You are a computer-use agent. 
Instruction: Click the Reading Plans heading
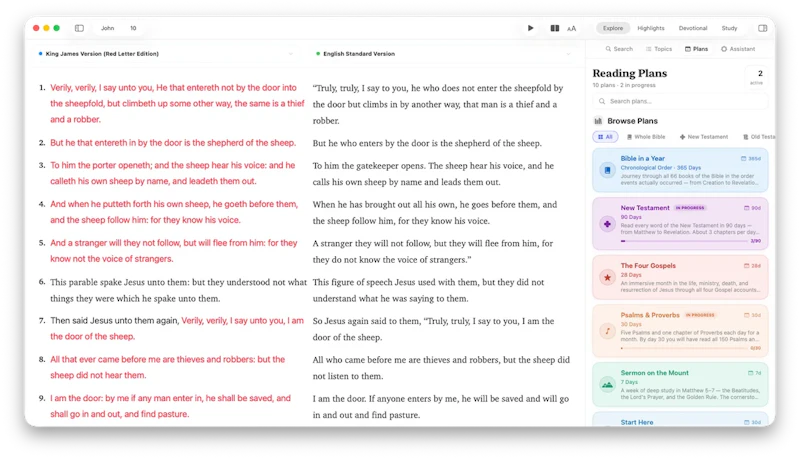pos(630,73)
